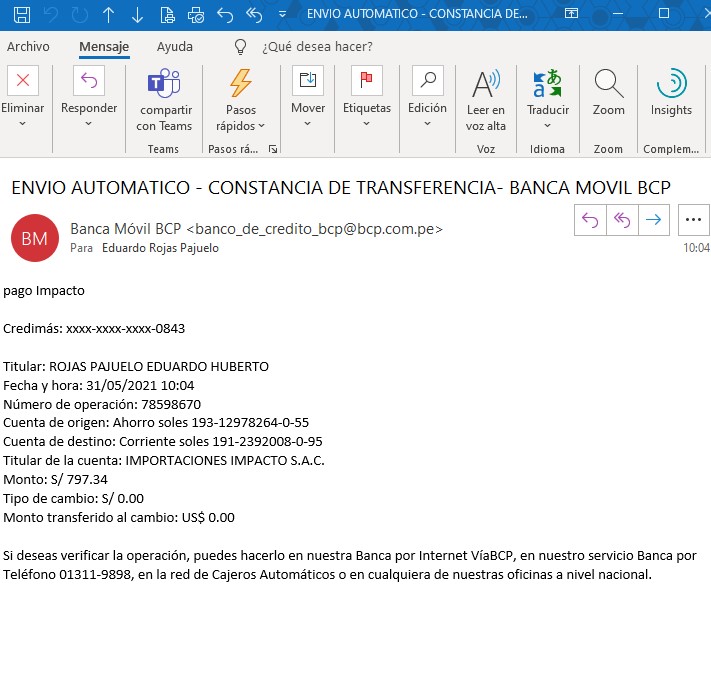The image size is (711, 685).
Task: Open the Archivo tab
Action: click(x=28, y=47)
